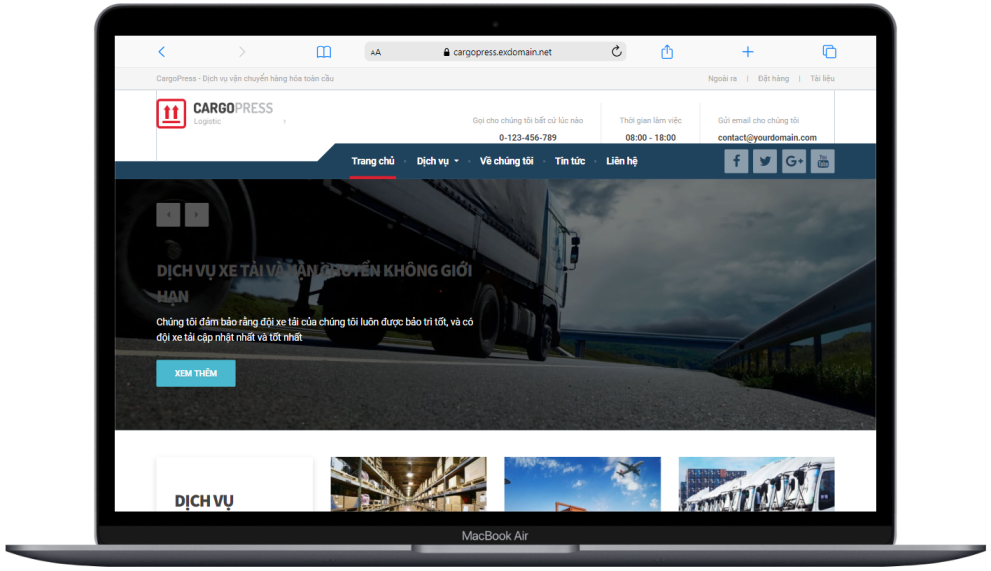Click the lock icon in address bar
The image size is (991, 571).
(446, 52)
